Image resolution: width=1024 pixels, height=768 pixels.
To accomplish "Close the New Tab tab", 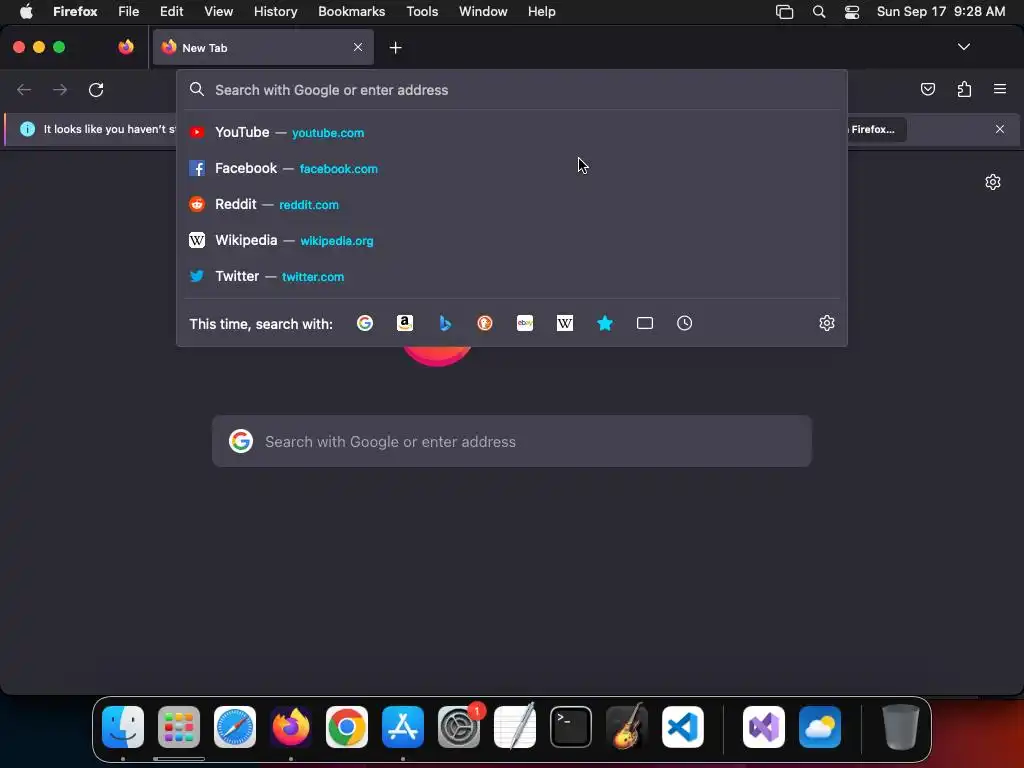I will coord(358,47).
